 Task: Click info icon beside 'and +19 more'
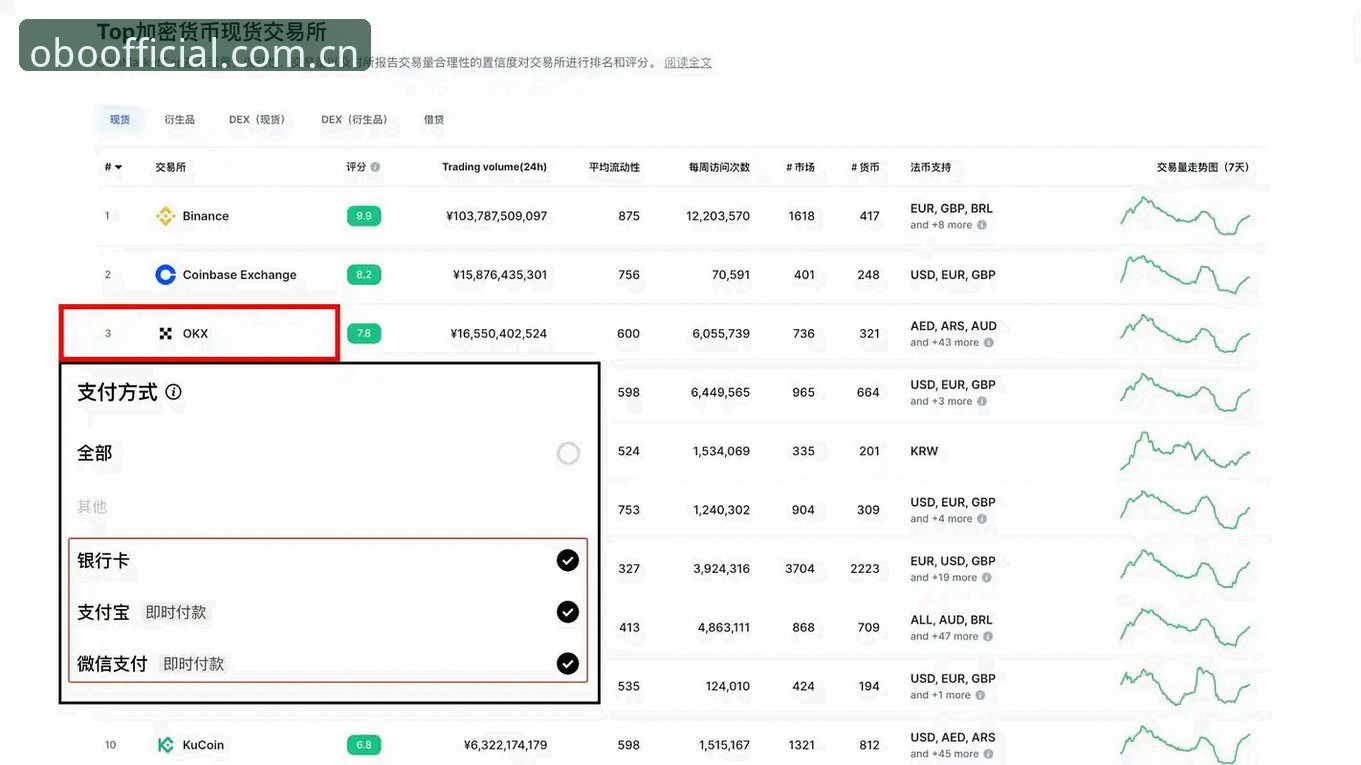(x=987, y=578)
